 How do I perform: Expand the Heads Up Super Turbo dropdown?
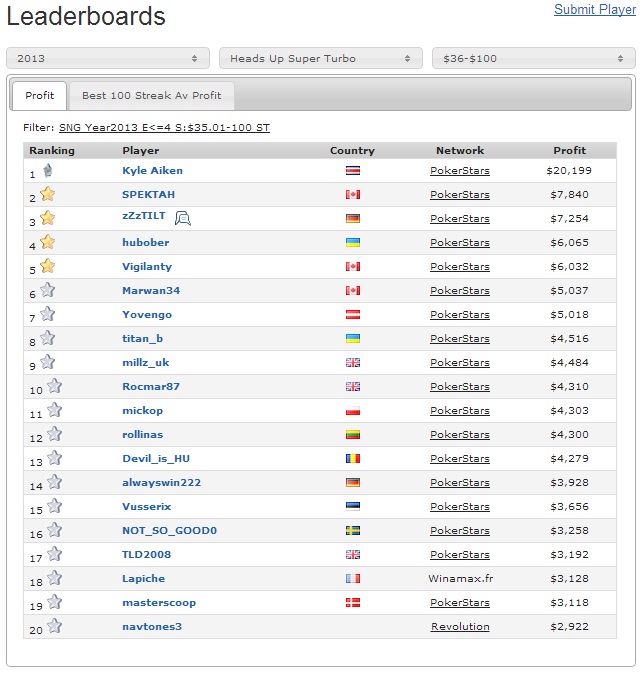click(320, 59)
